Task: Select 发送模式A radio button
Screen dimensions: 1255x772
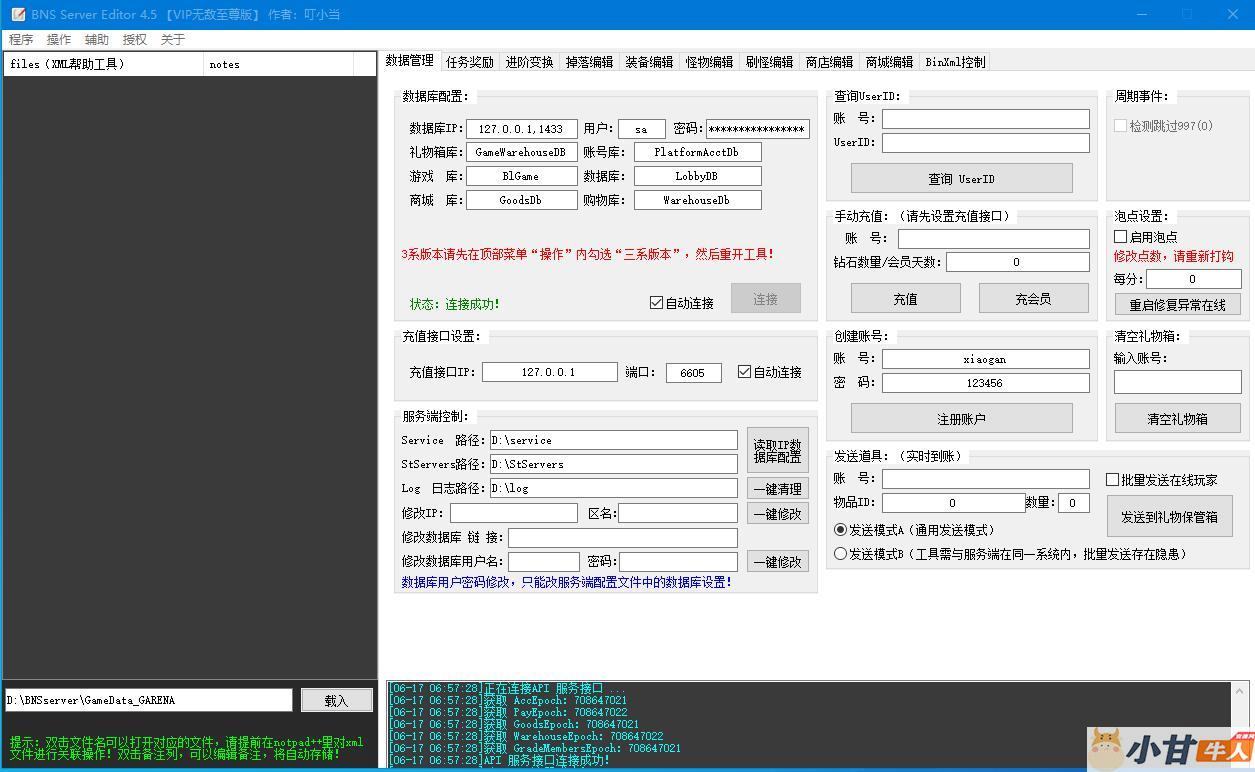Action: pyautogui.click(x=841, y=530)
